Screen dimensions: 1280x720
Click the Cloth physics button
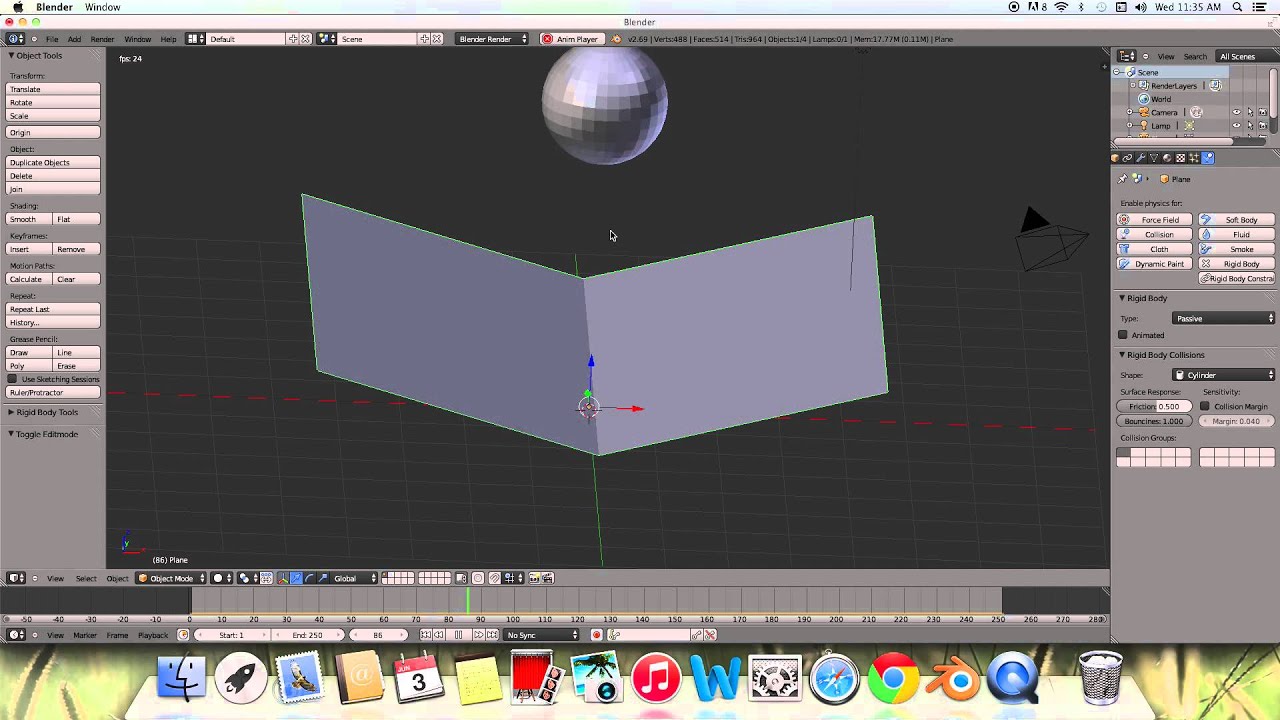click(1153, 249)
